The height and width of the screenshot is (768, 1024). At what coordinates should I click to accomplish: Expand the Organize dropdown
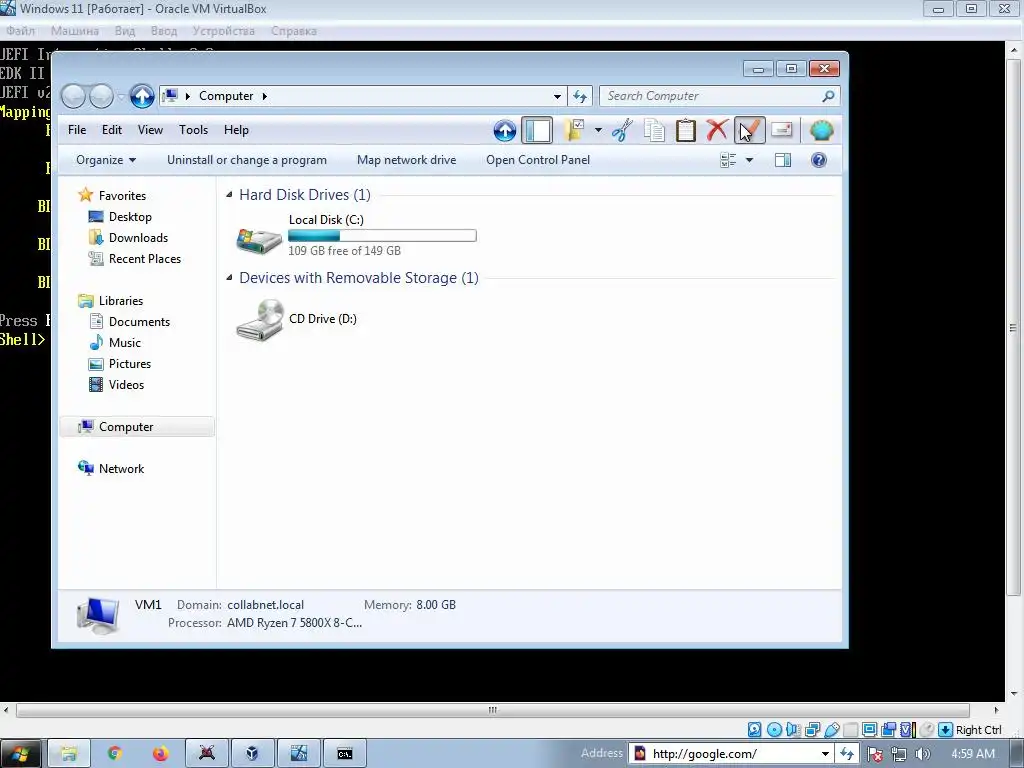pyautogui.click(x=106, y=160)
